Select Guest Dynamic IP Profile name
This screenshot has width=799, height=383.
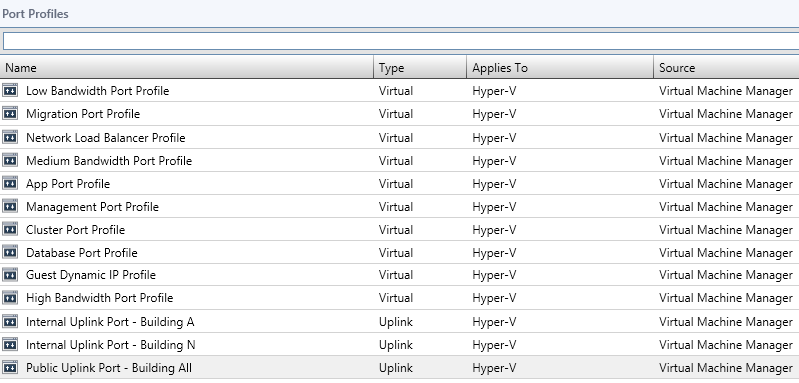[x=91, y=275]
